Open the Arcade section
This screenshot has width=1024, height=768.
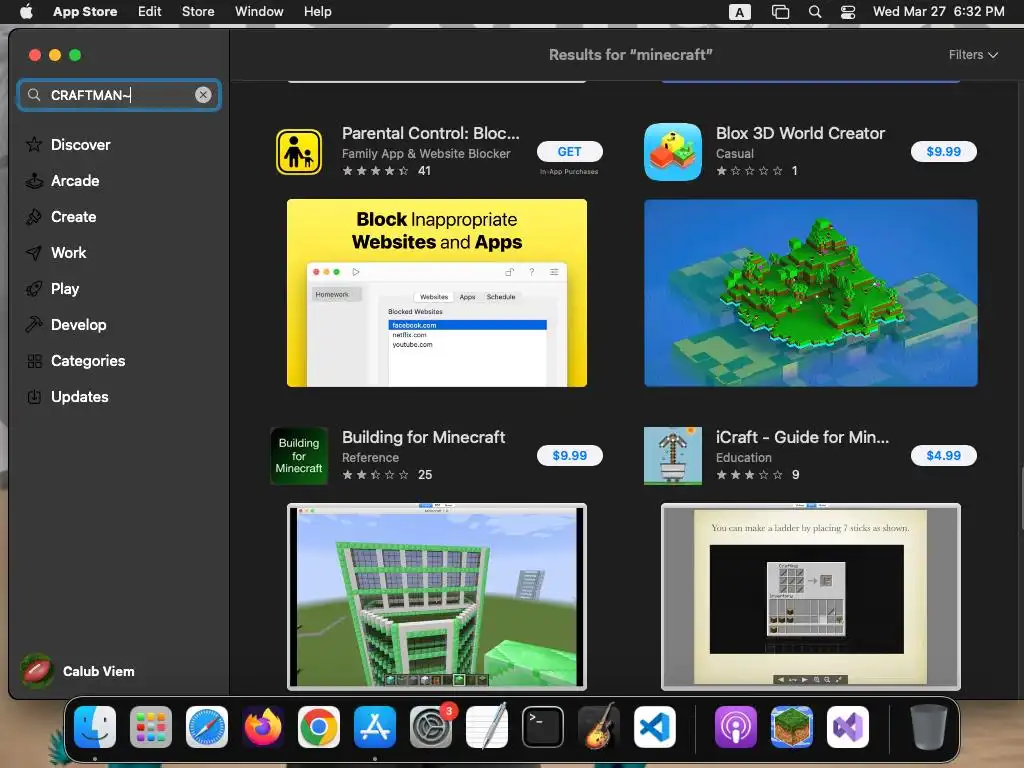[62, 181]
